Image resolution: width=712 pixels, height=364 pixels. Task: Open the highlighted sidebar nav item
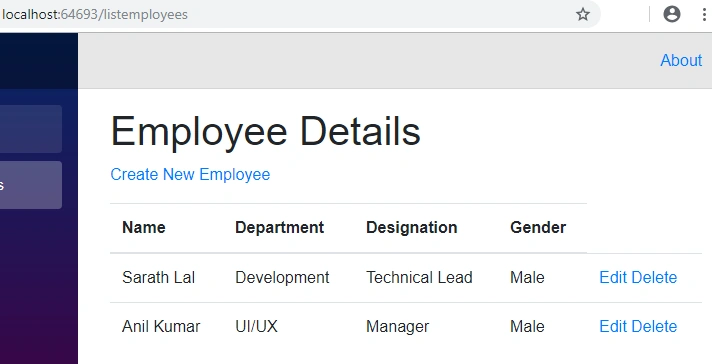tap(30, 185)
